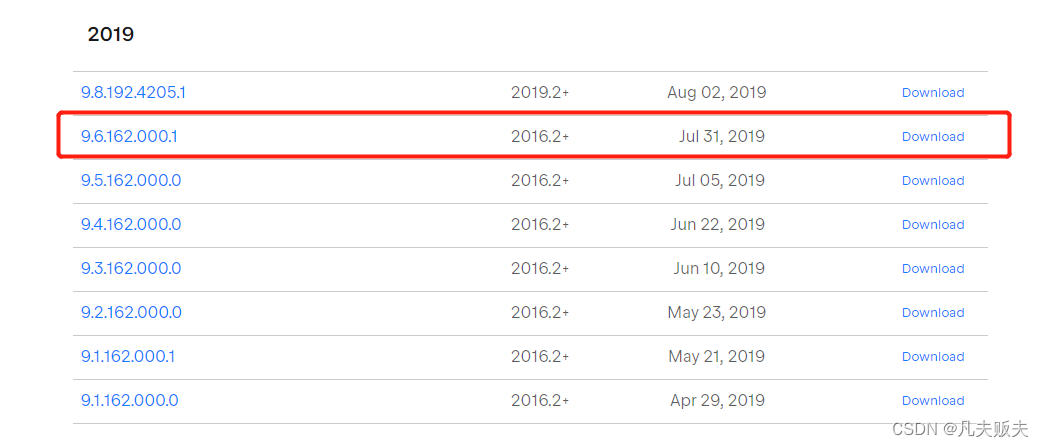Viewport: 1044px width, 447px height.
Task: Open version 9.5.162.000.0 link
Action: tap(131, 181)
